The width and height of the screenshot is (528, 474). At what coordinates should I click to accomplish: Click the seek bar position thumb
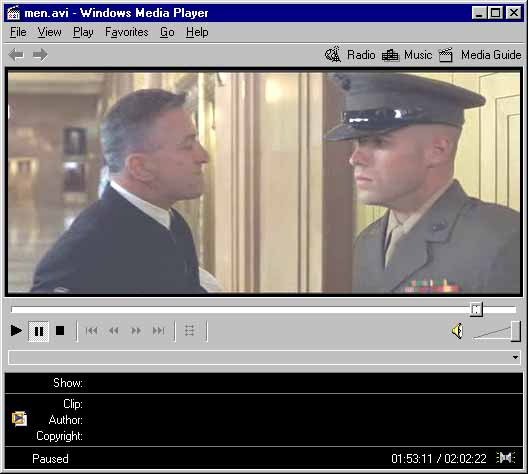[x=476, y=309]
